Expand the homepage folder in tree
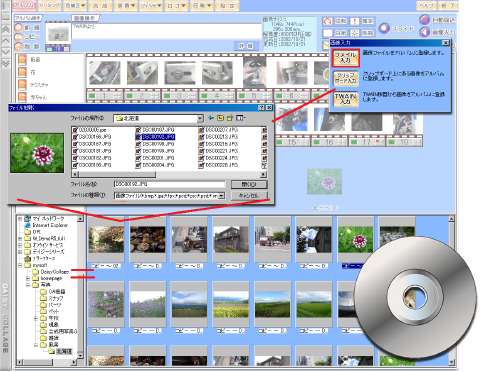 [28, 278]
